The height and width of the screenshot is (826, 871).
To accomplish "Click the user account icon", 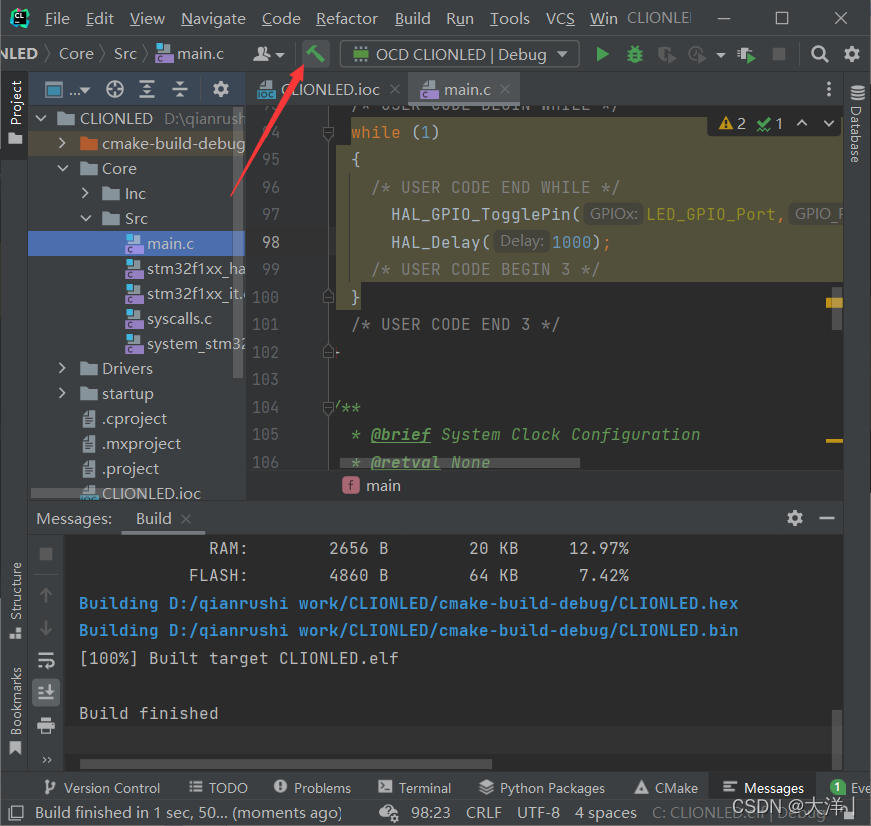I will (x=268, y=54).
